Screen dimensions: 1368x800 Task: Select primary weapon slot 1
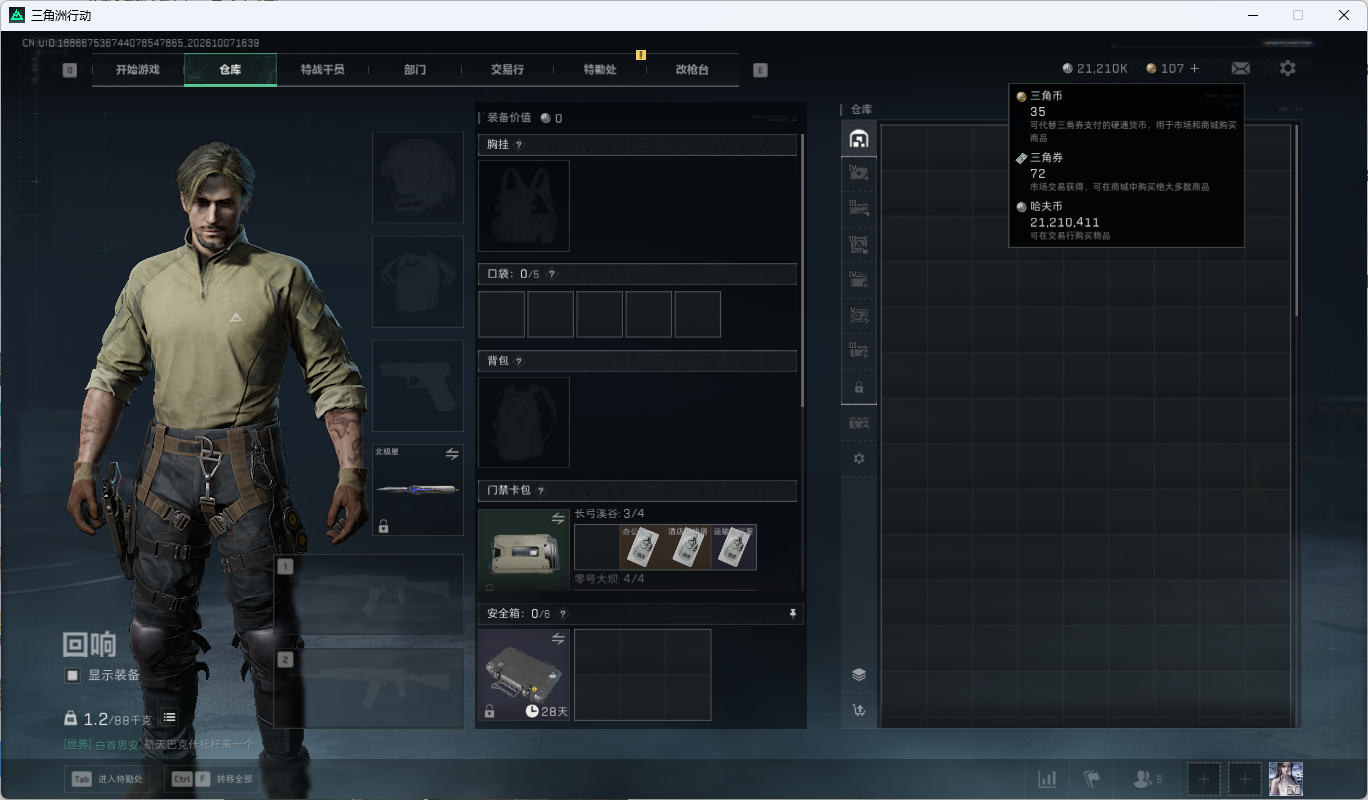[x=369, y=595]
